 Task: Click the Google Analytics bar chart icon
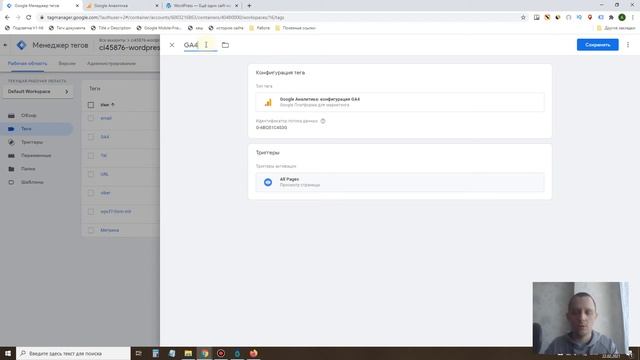(268, 102)
